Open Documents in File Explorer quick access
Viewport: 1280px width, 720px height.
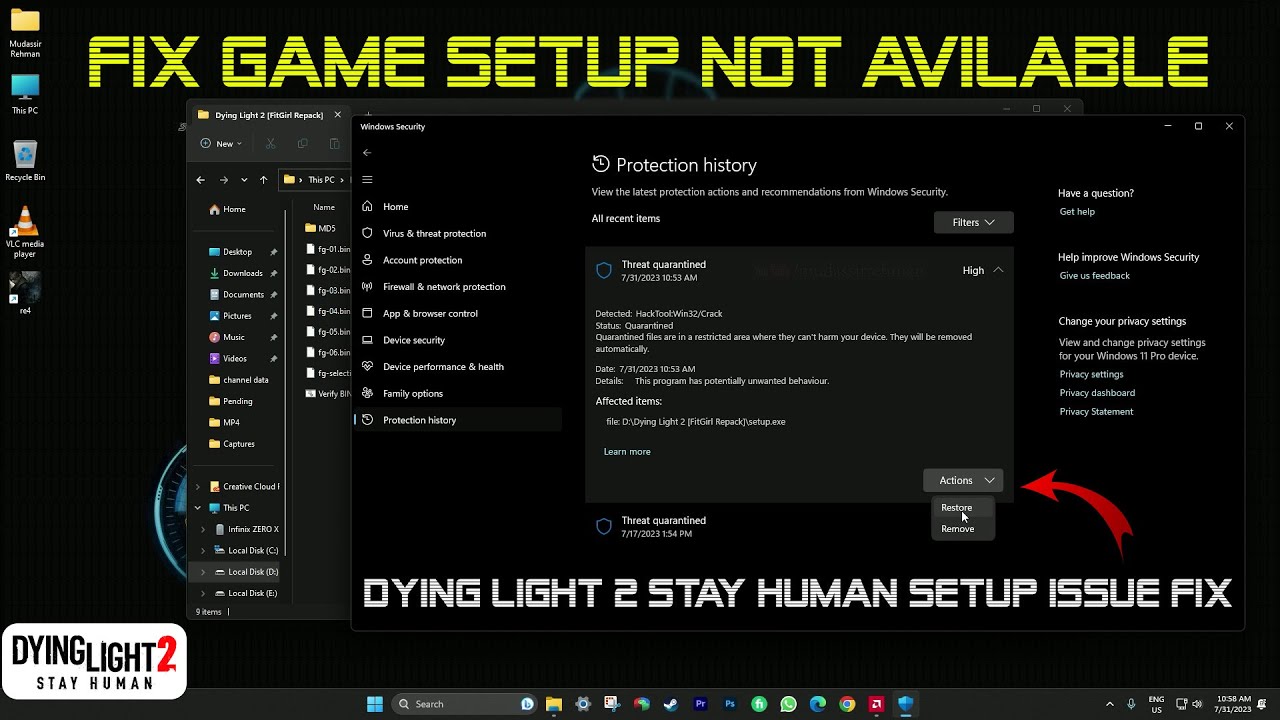pyautogui.click(x=243, y=295)
